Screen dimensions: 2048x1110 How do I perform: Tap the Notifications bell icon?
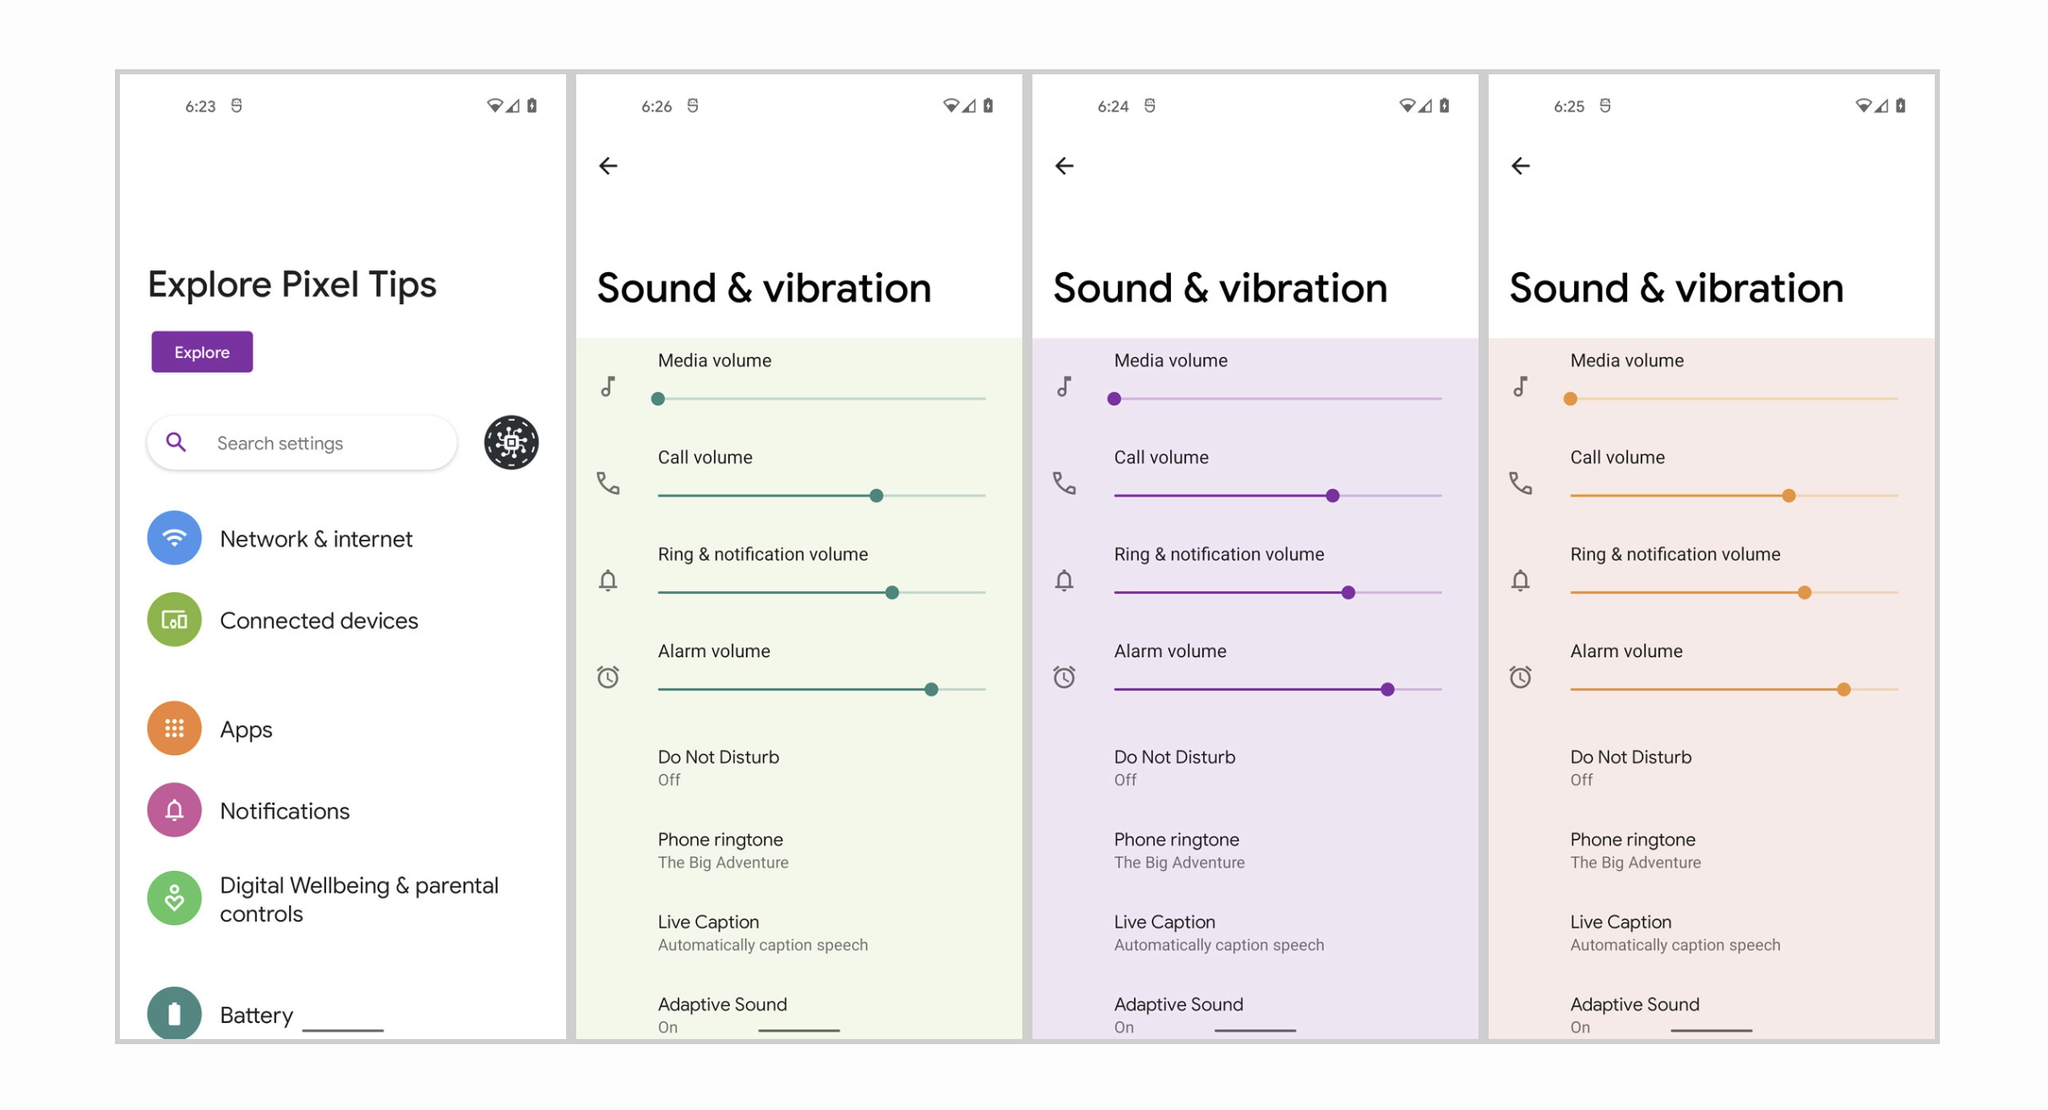(x=174, y=808)
